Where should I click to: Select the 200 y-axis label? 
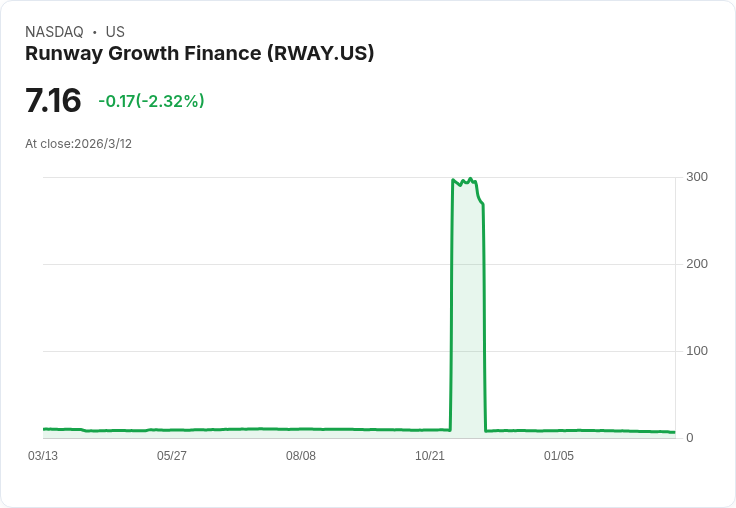pos(697,264)
